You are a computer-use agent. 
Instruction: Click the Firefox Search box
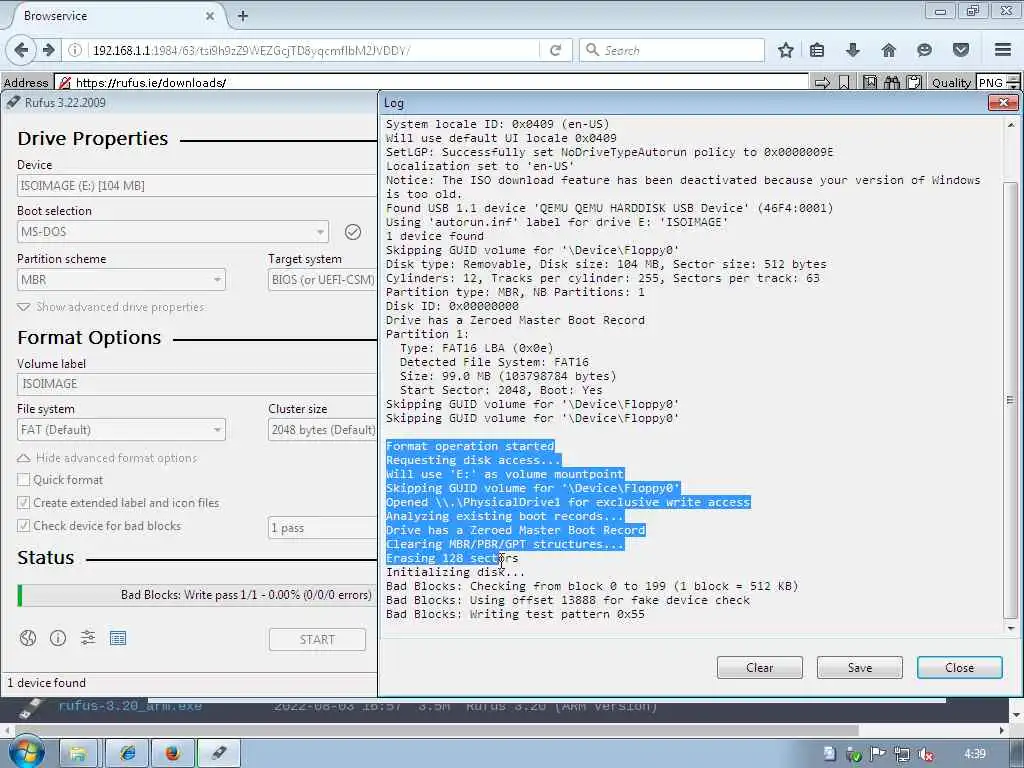click(x=672, y=50)
